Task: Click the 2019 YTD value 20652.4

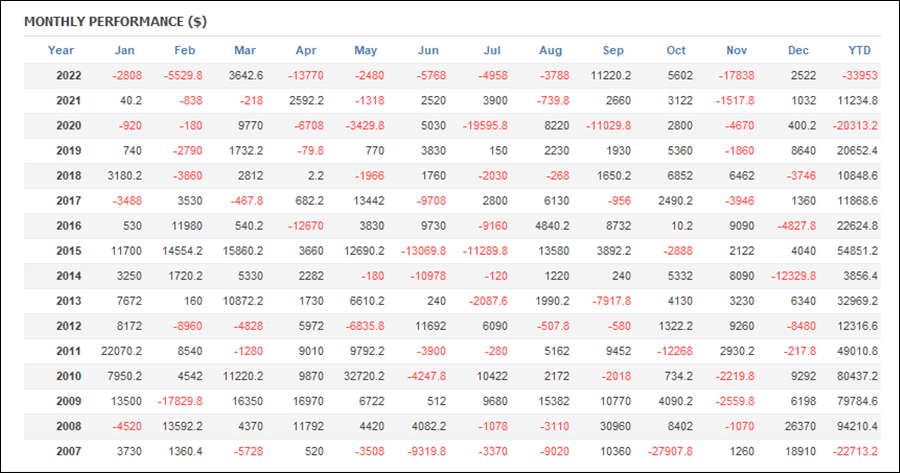Action: 857,150
